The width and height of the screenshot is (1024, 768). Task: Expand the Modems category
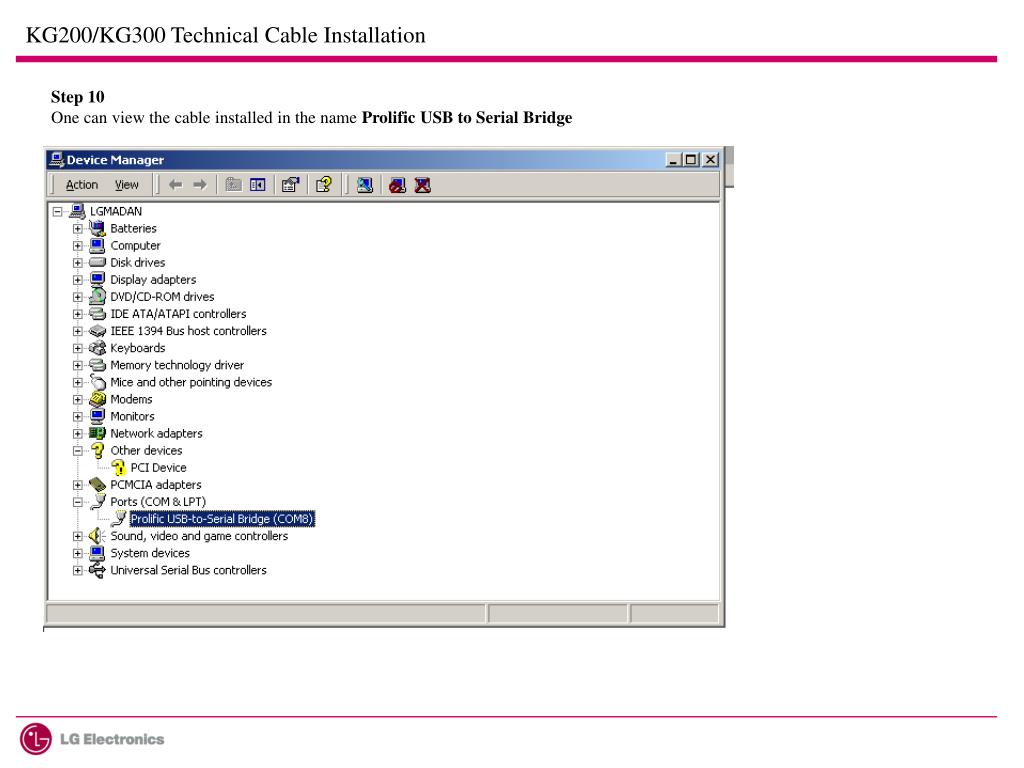pos(78,400)
